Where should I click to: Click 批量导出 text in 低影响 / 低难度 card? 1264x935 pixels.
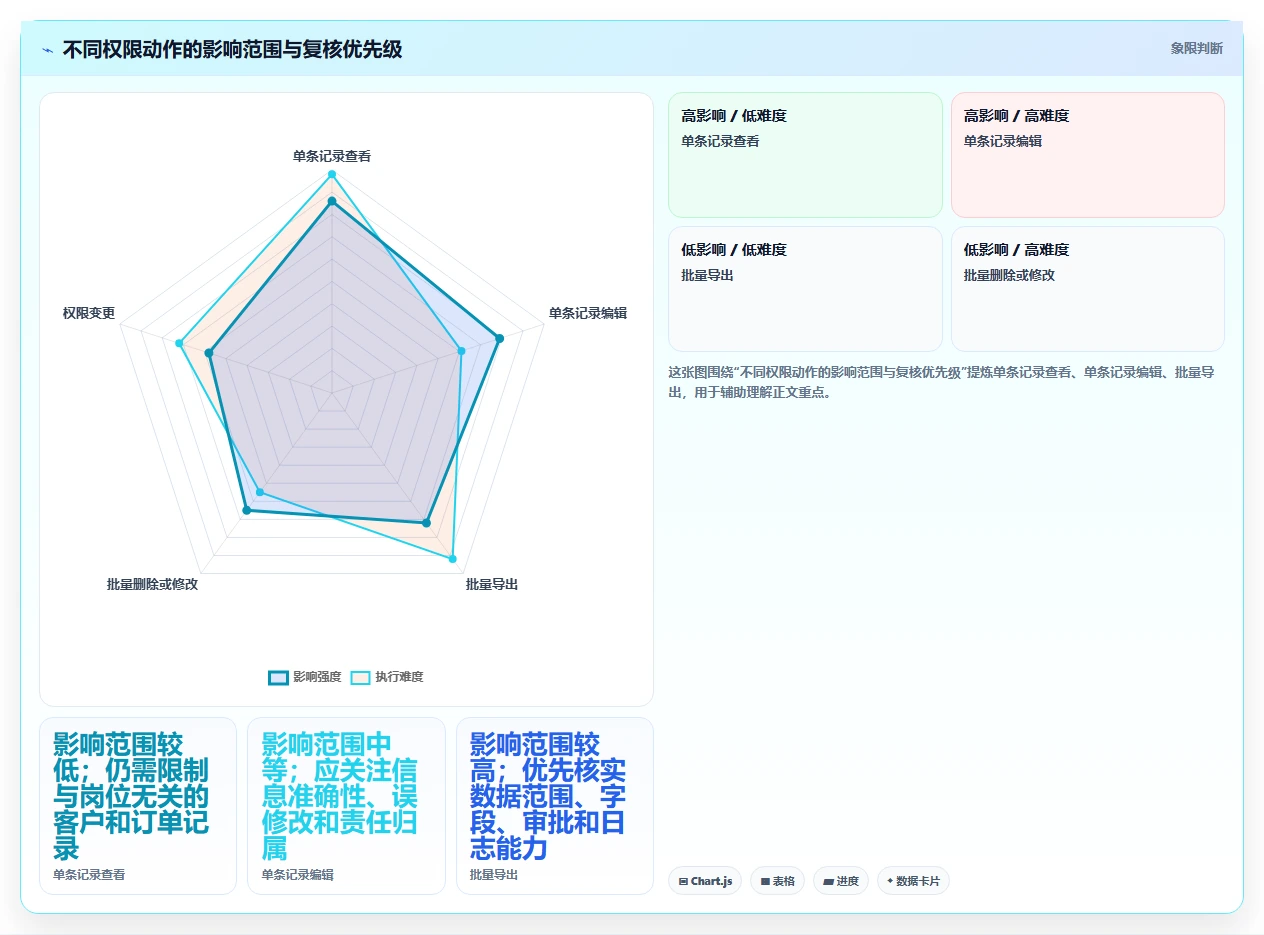[707, 275]
